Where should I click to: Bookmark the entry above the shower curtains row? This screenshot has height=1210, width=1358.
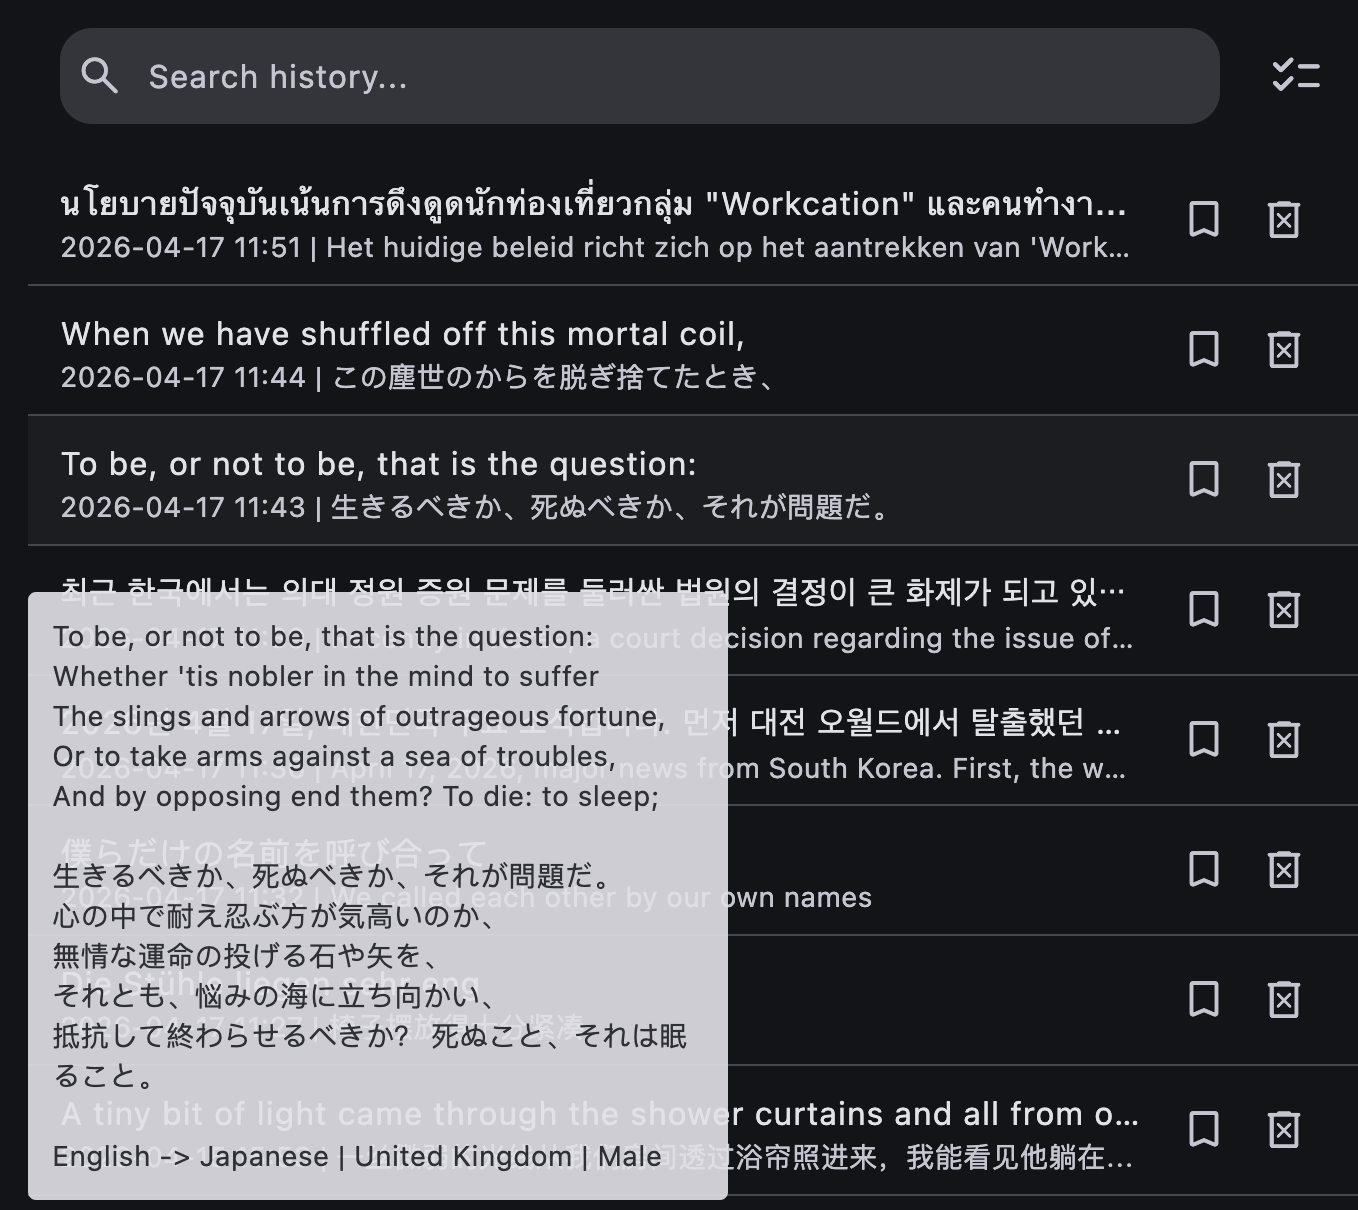(x=1204, y=999)
